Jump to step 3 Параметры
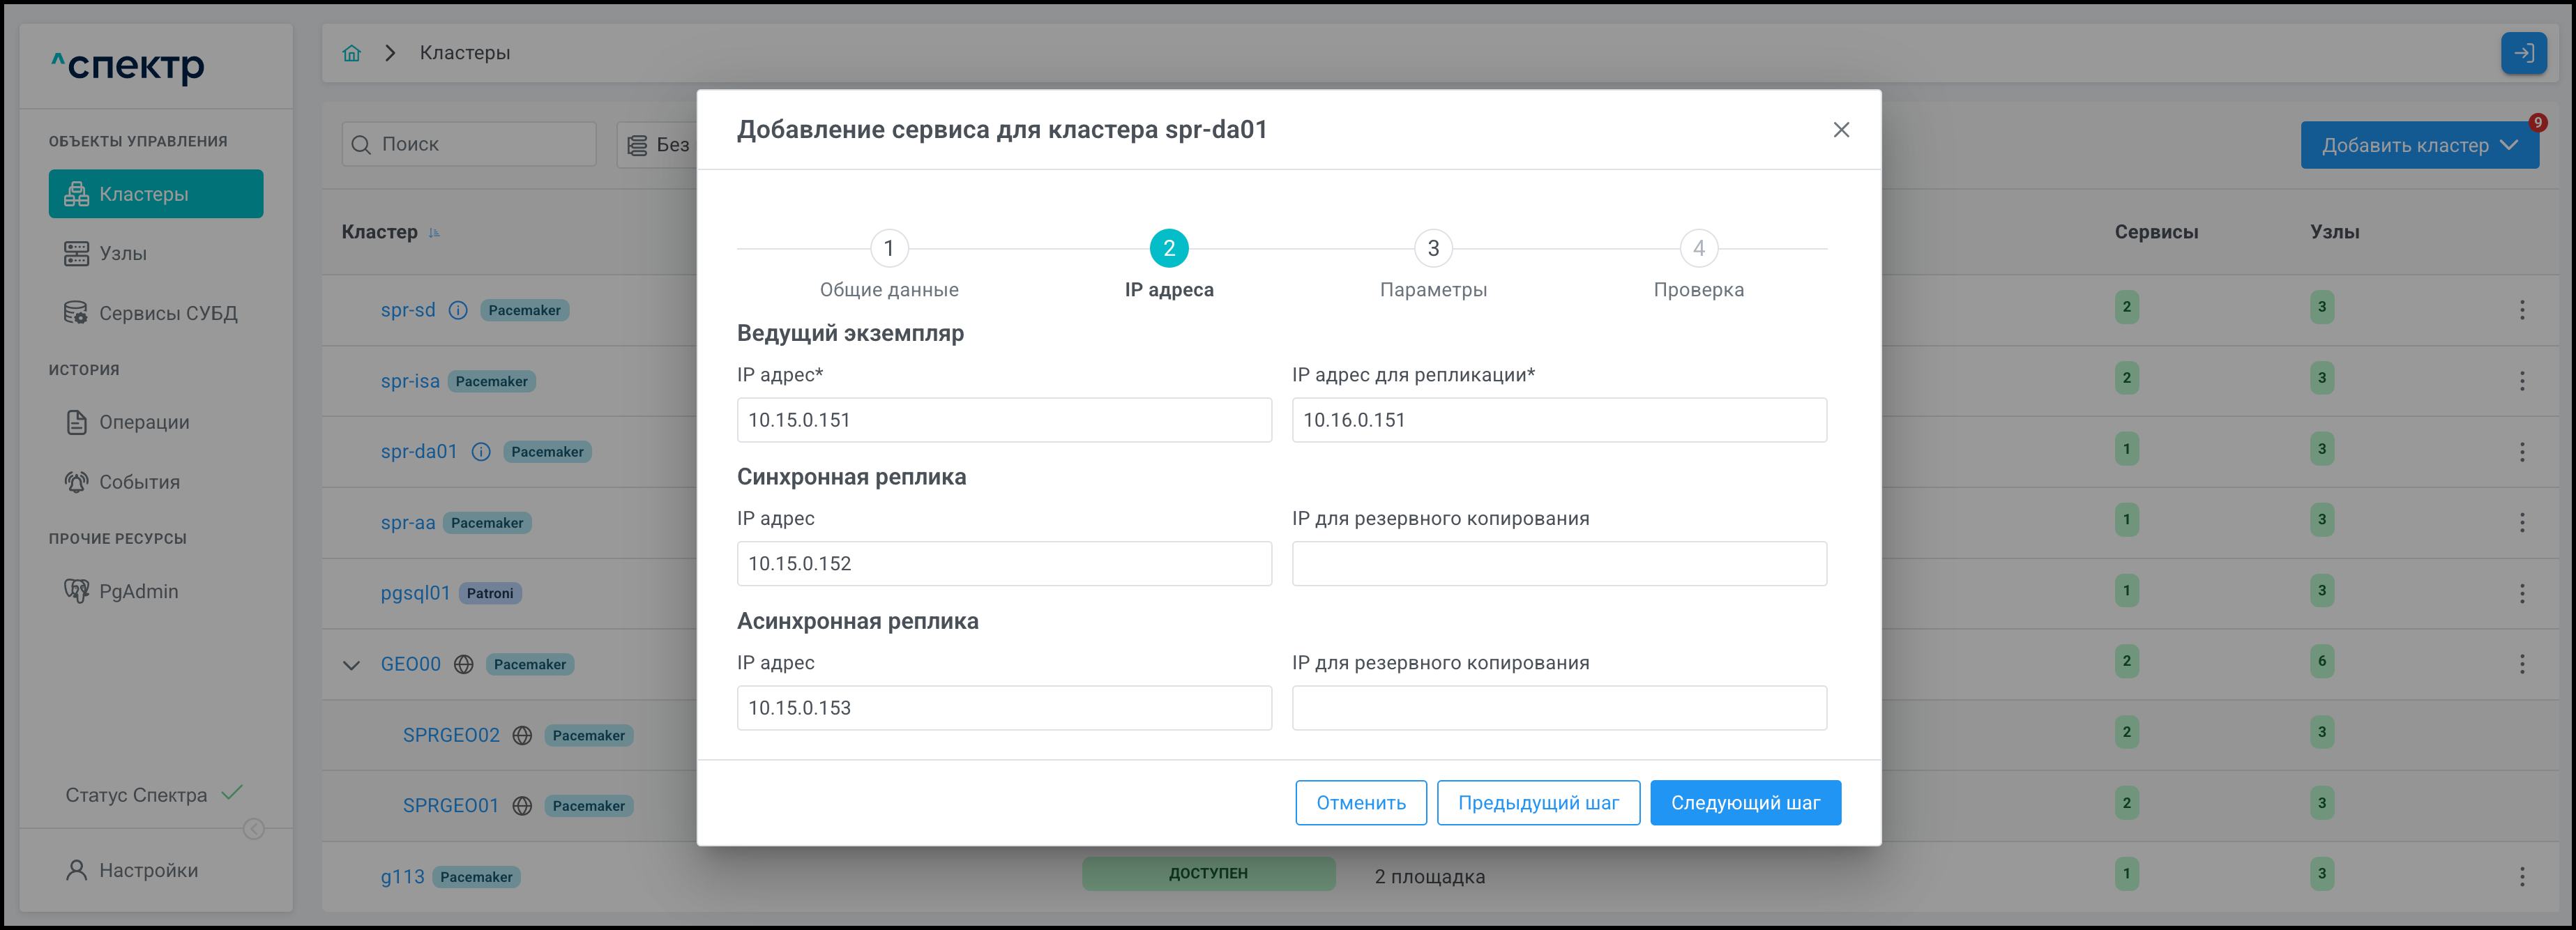Viewport: 2576px width, 930px height. click(x=1432, y=249)
